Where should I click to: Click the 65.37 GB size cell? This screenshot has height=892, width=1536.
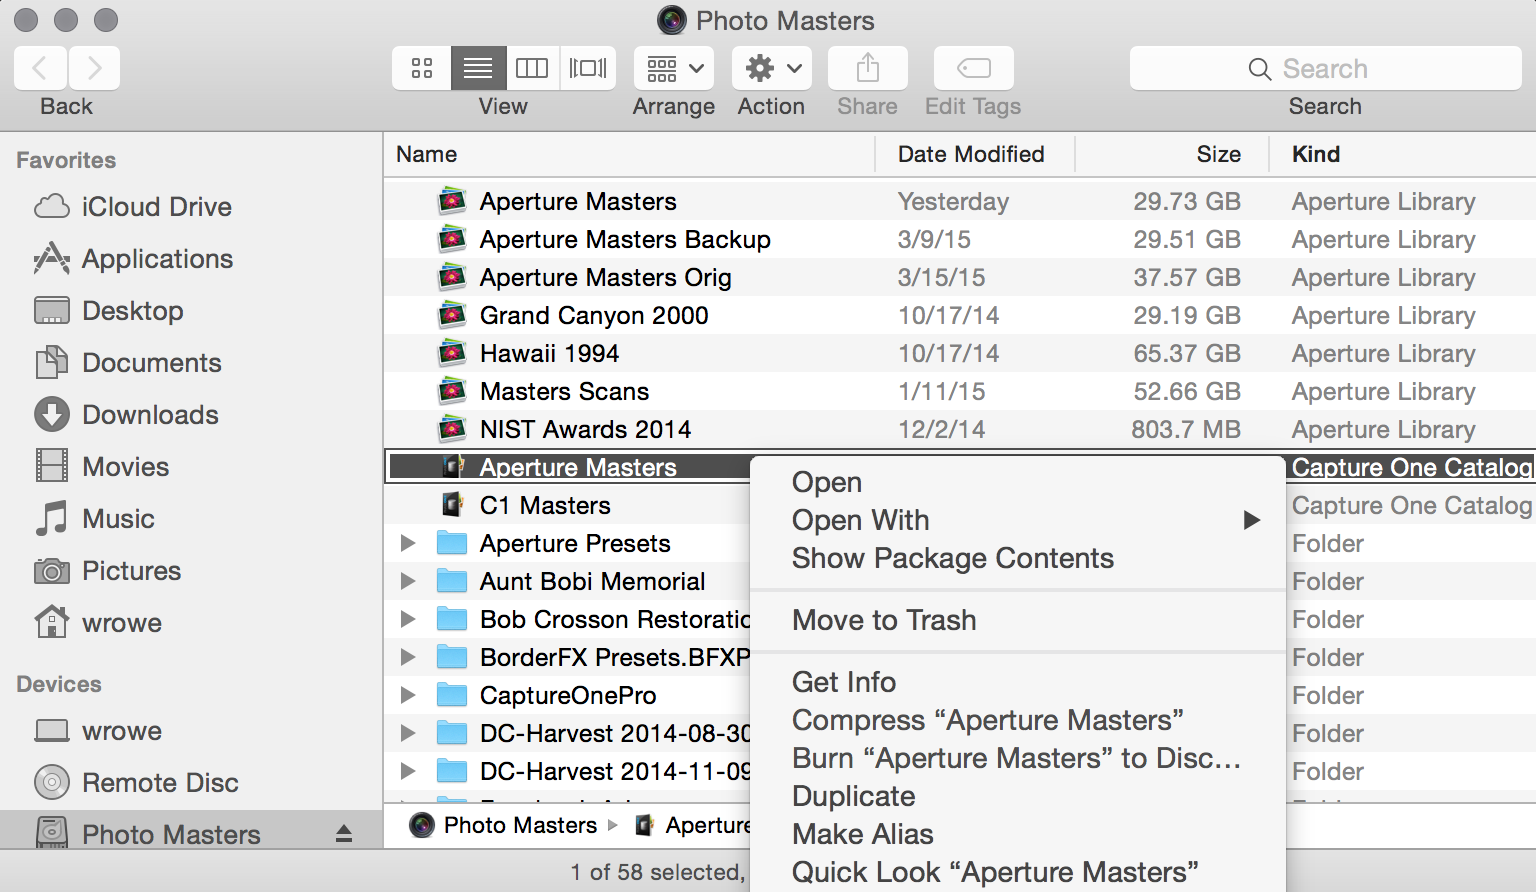tap(1187, 354)
